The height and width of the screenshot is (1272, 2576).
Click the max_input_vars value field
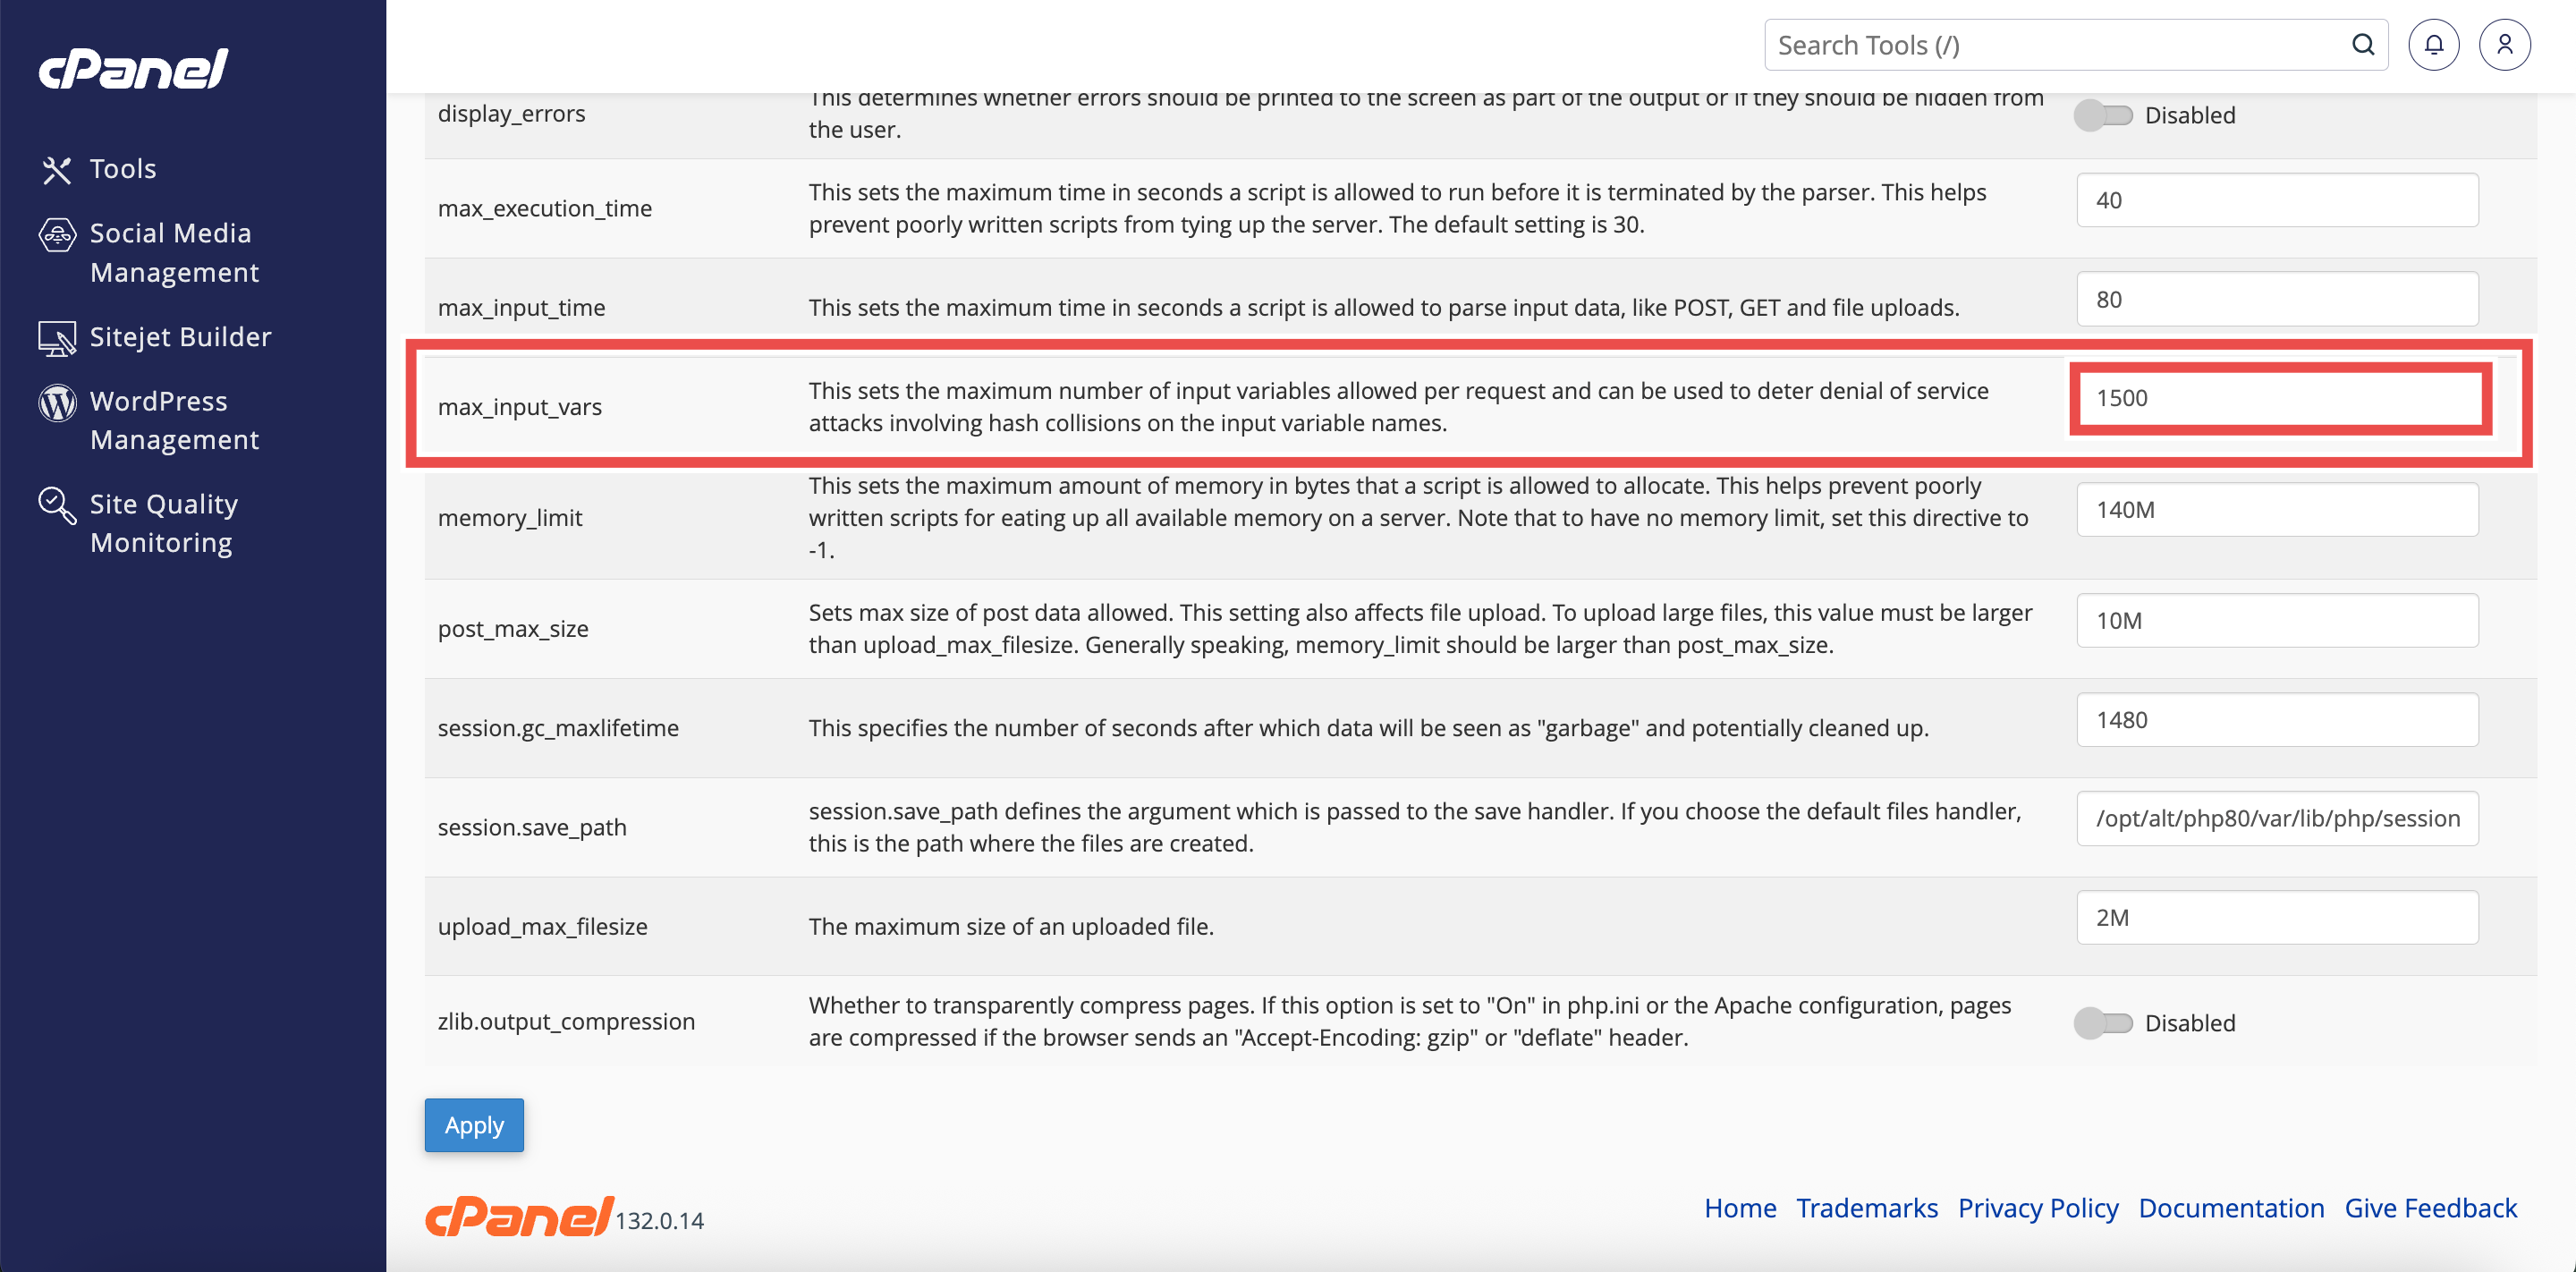pos(2278,399)
